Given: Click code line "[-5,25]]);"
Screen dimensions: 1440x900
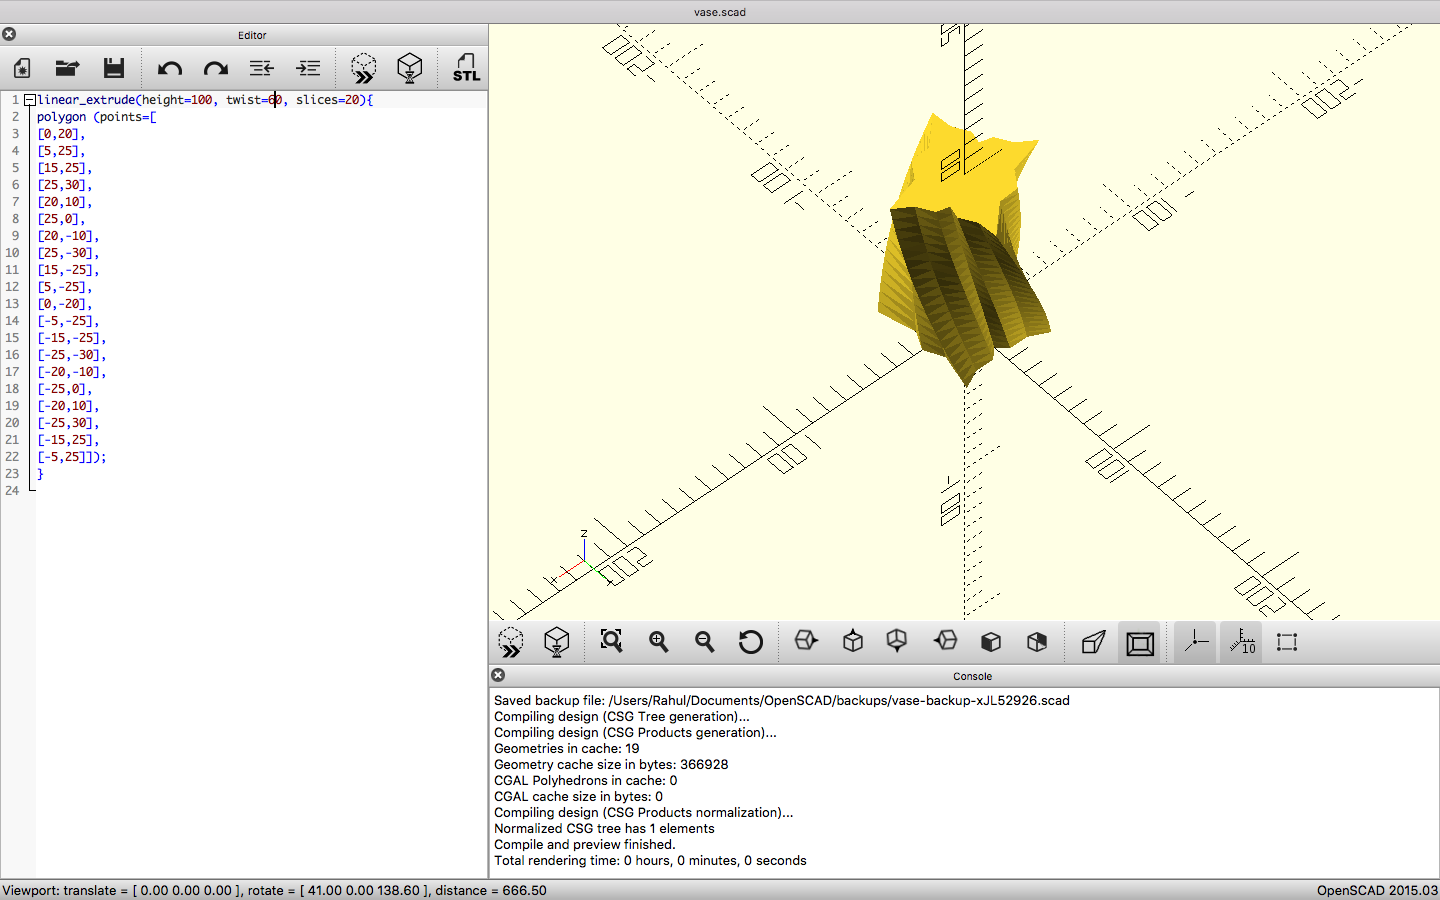Looking at the screenshot, I should click(71, 457).
